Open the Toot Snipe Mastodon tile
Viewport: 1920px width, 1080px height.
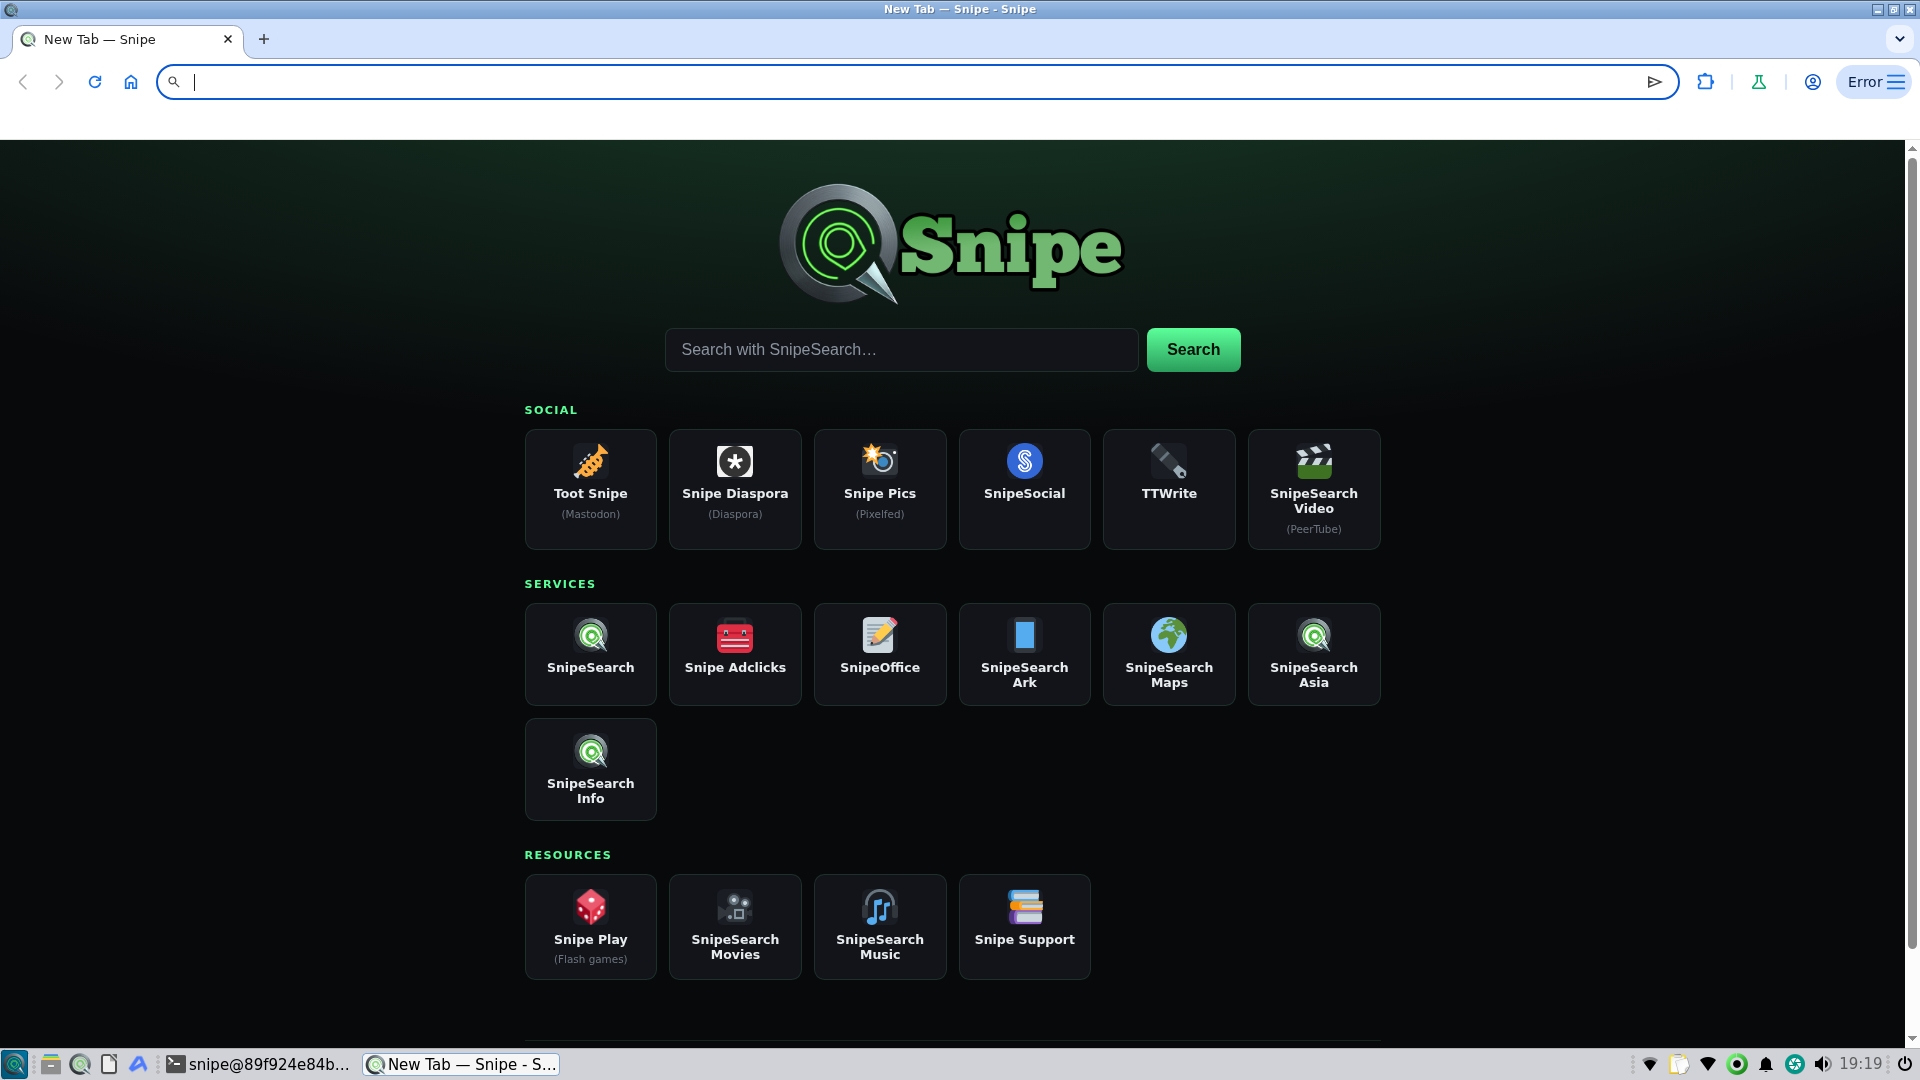pos(590,489)
